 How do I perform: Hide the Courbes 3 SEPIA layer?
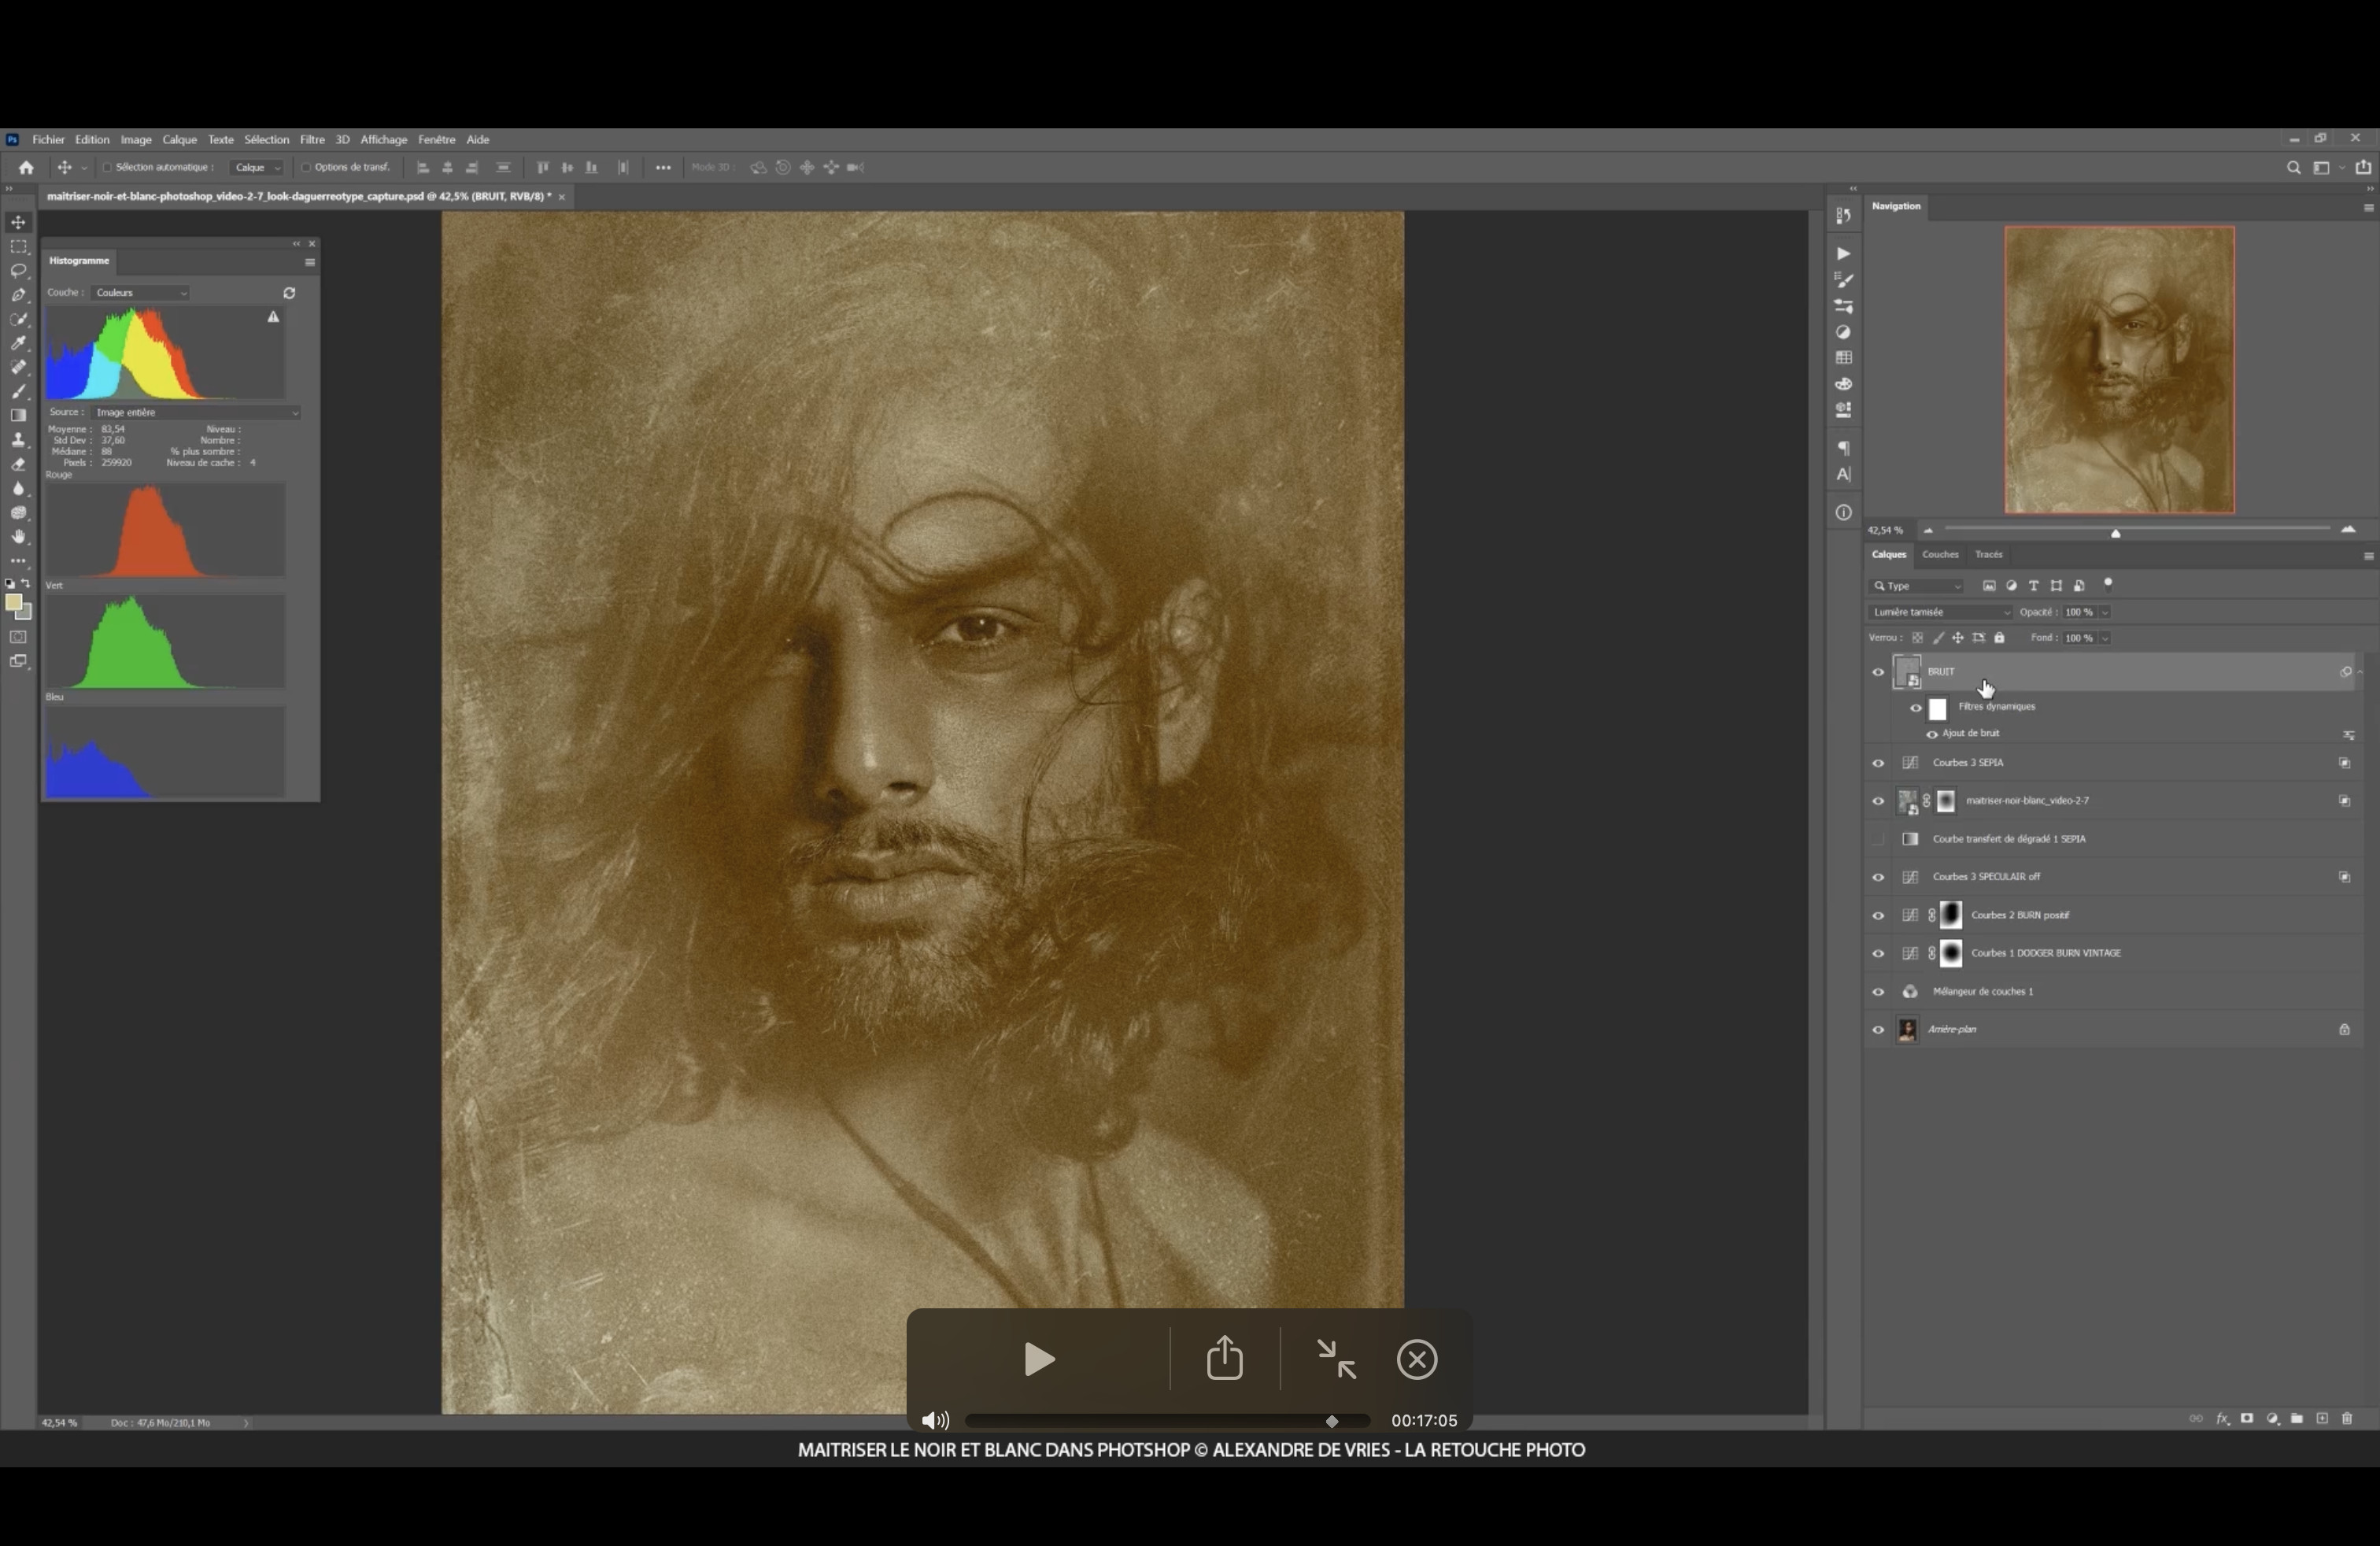(1878, 763)
